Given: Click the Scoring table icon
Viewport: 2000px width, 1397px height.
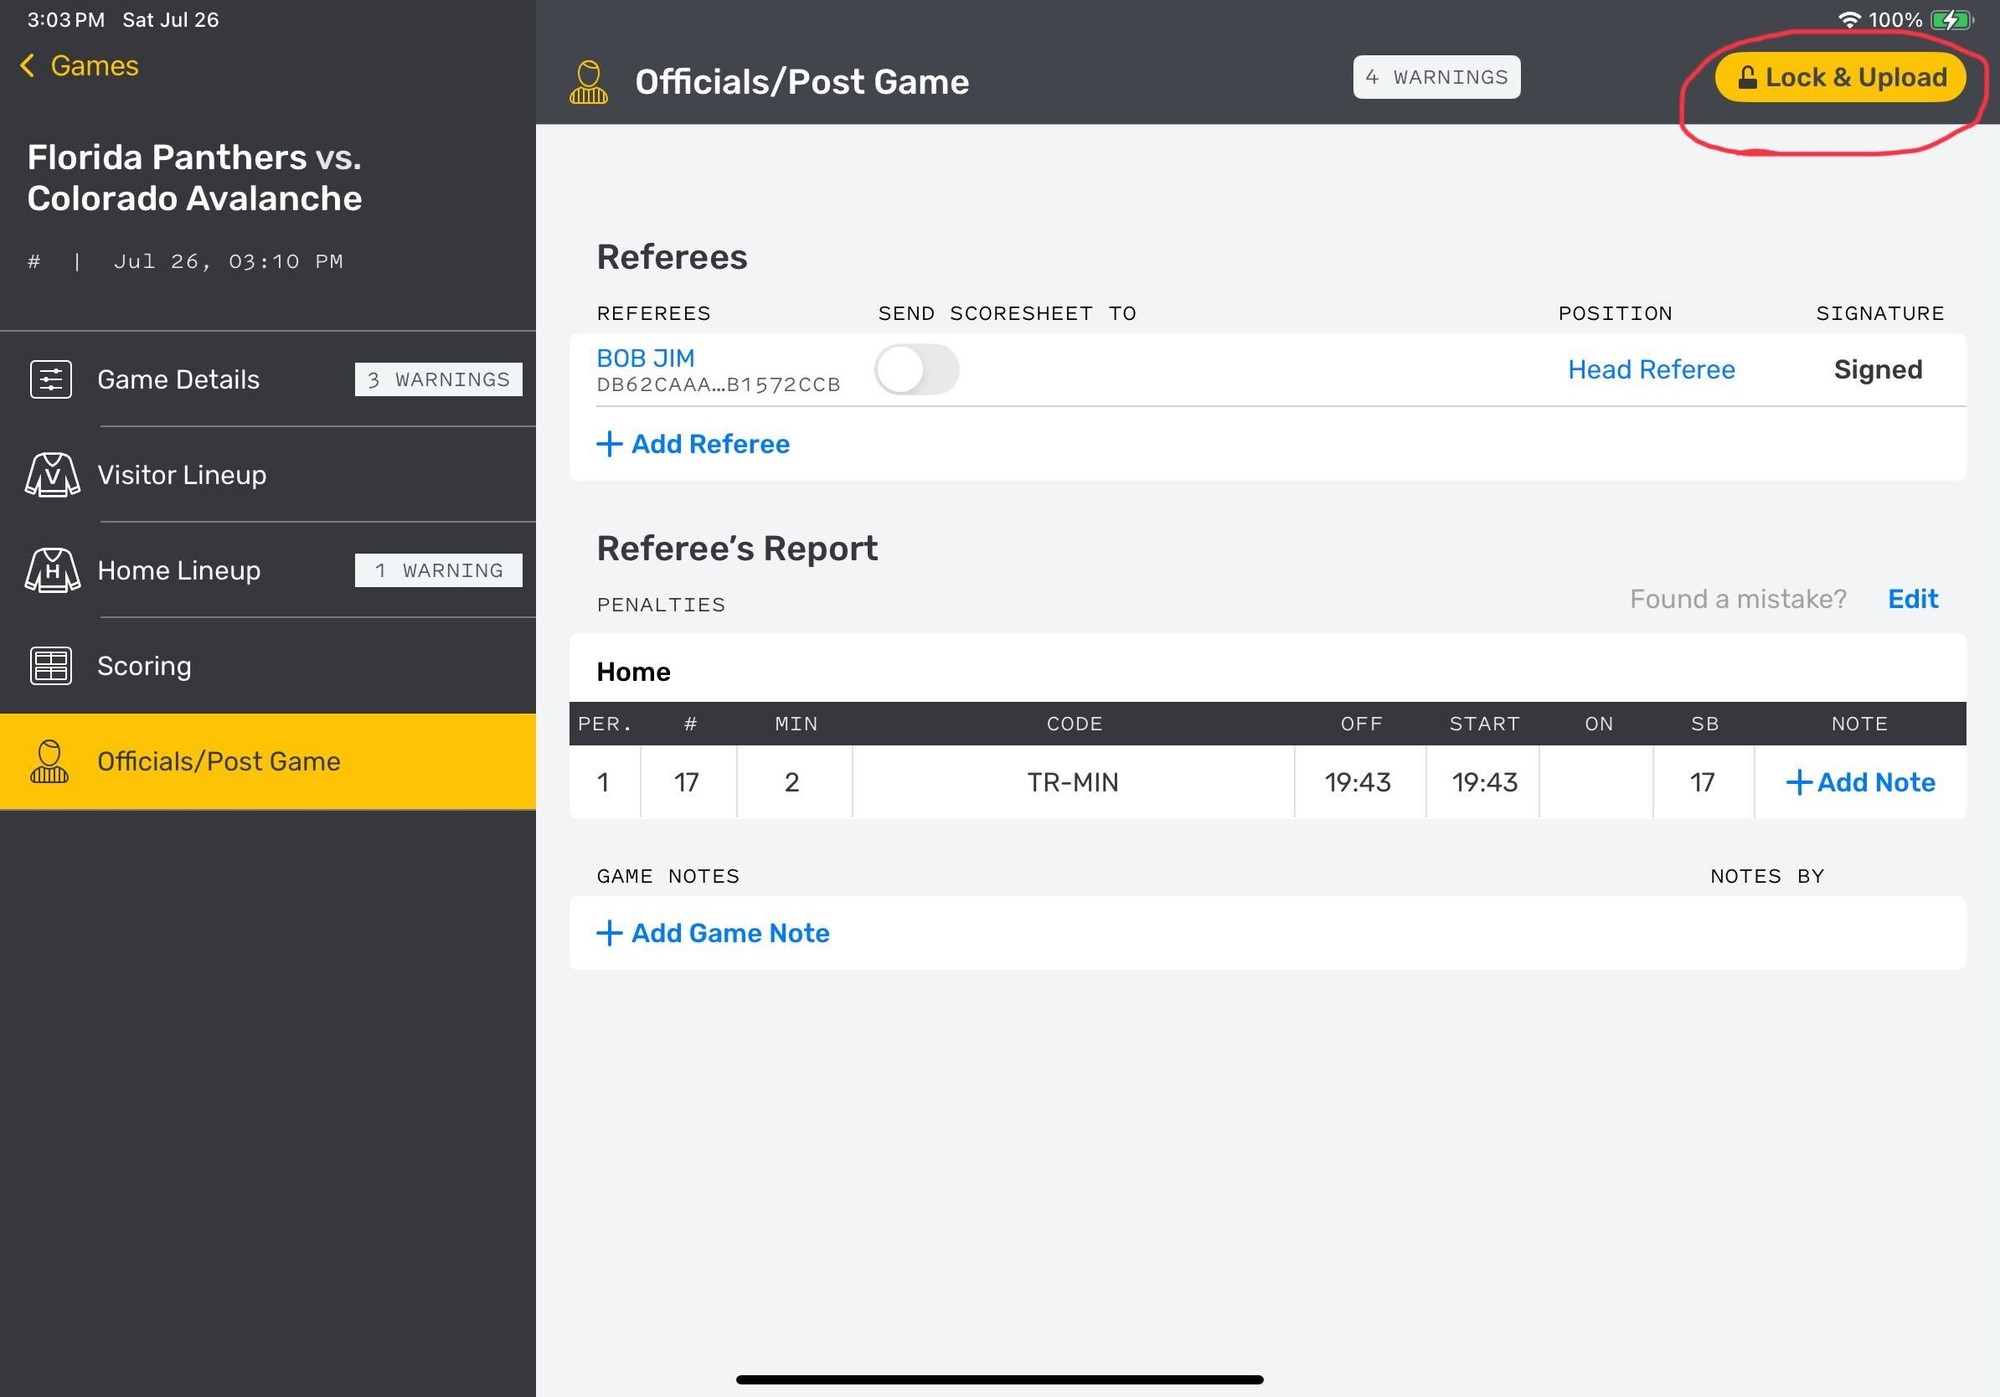Looking at the screenshot, I should pyautogui.click(x=51, y=666).
